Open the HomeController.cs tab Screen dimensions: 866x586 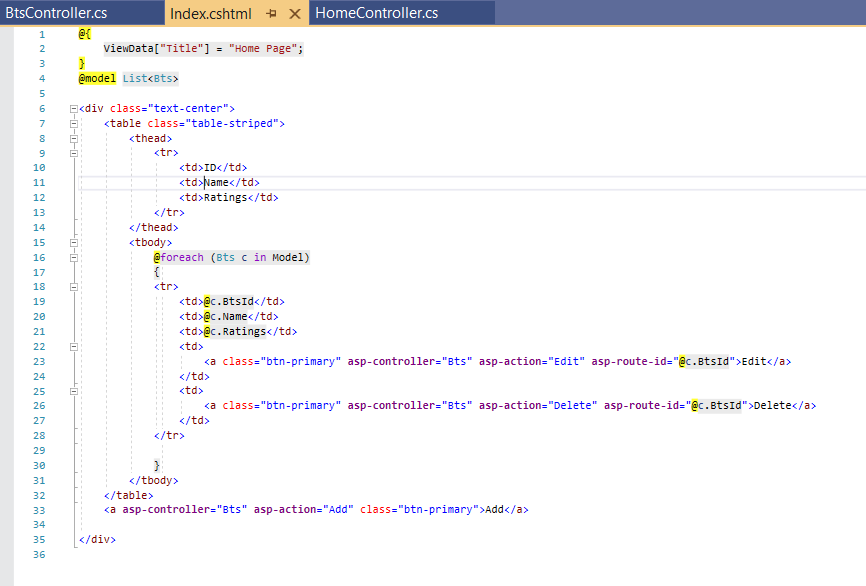tap(378, 14)
